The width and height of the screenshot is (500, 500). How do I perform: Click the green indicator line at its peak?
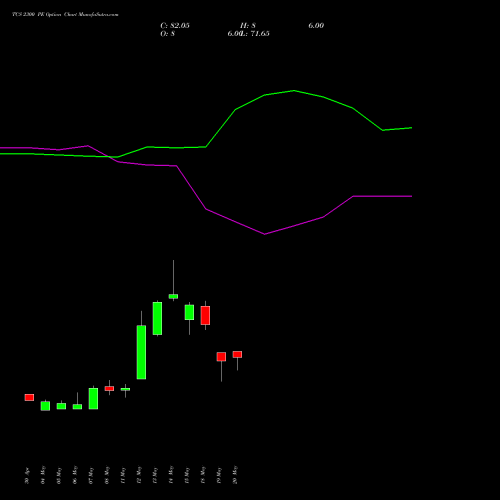coord(294,90)
